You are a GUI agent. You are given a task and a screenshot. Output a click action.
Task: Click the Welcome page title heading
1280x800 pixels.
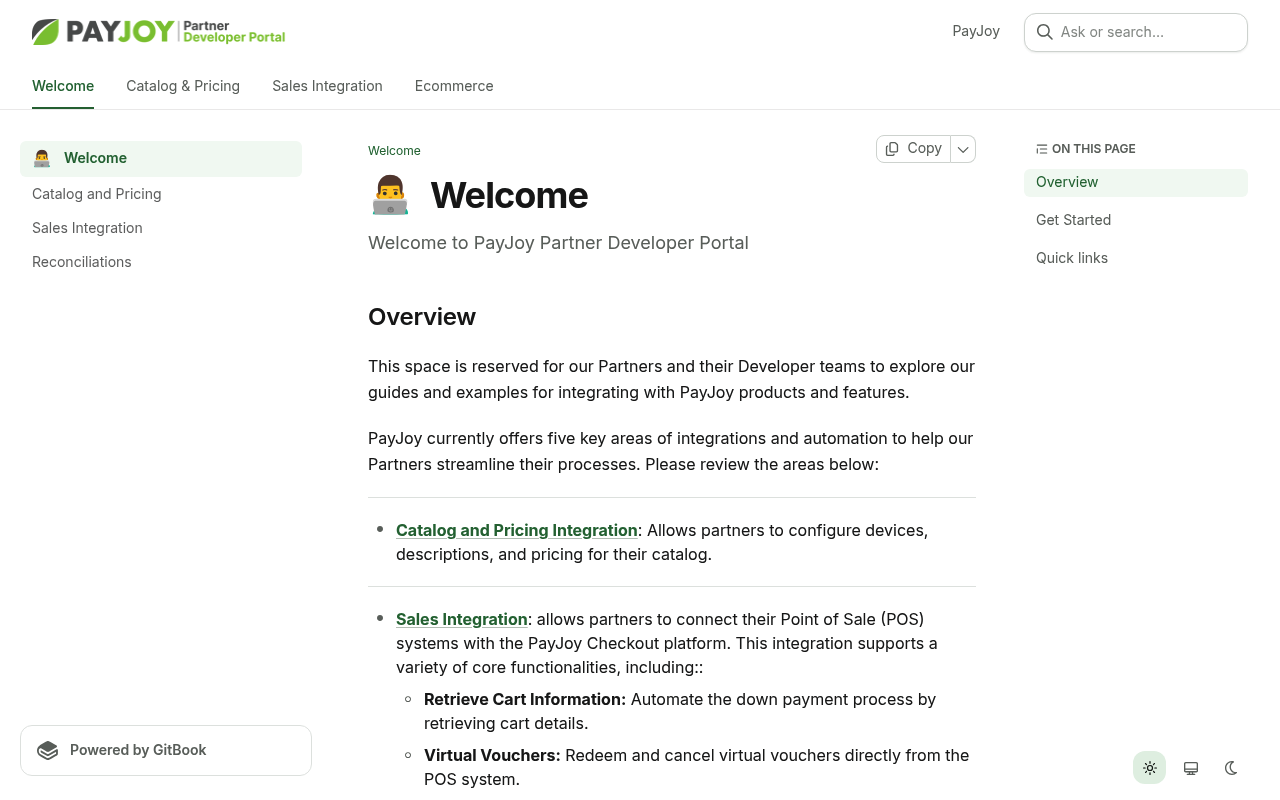click(509, 195)
